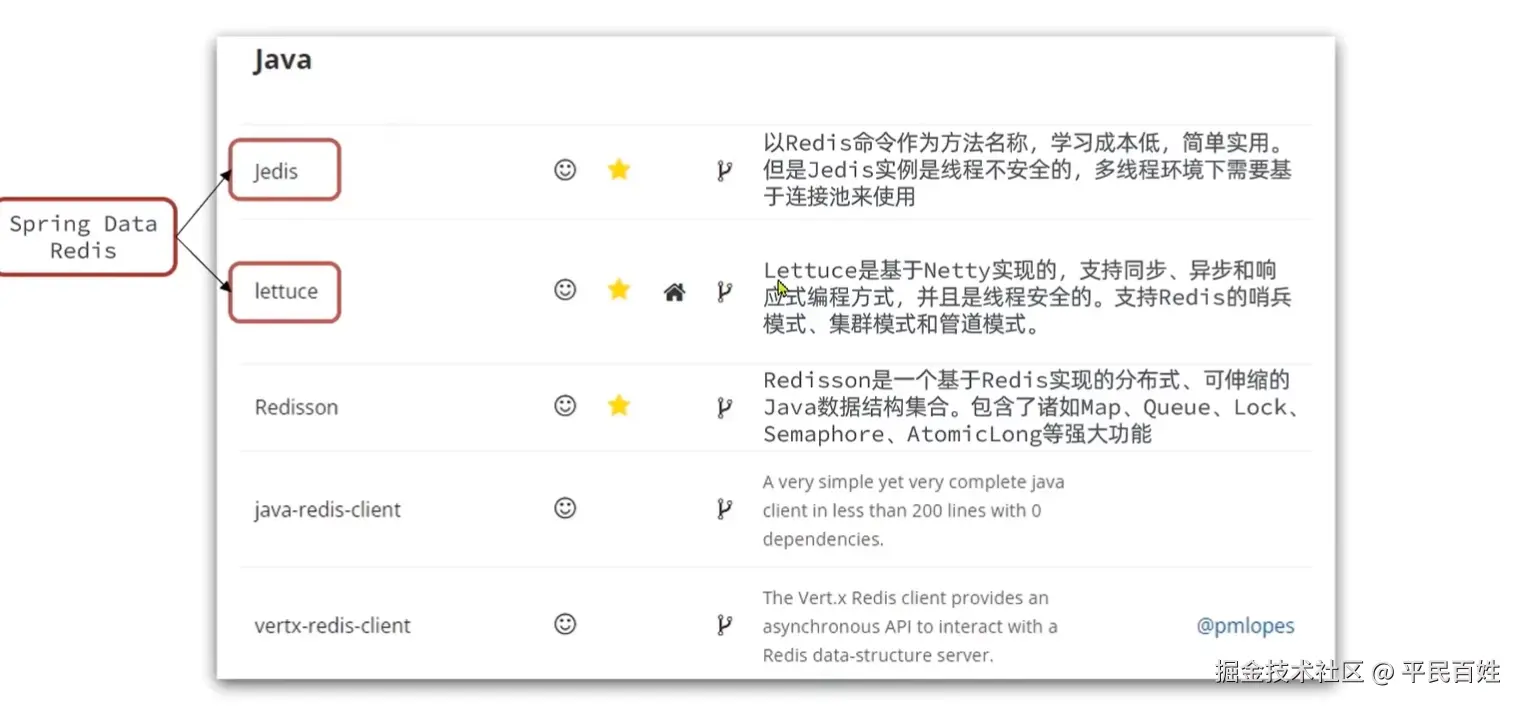The image size is (1521, 706).
Task: Click the Spring Data Redis box
Action: (x=84, y=237)
